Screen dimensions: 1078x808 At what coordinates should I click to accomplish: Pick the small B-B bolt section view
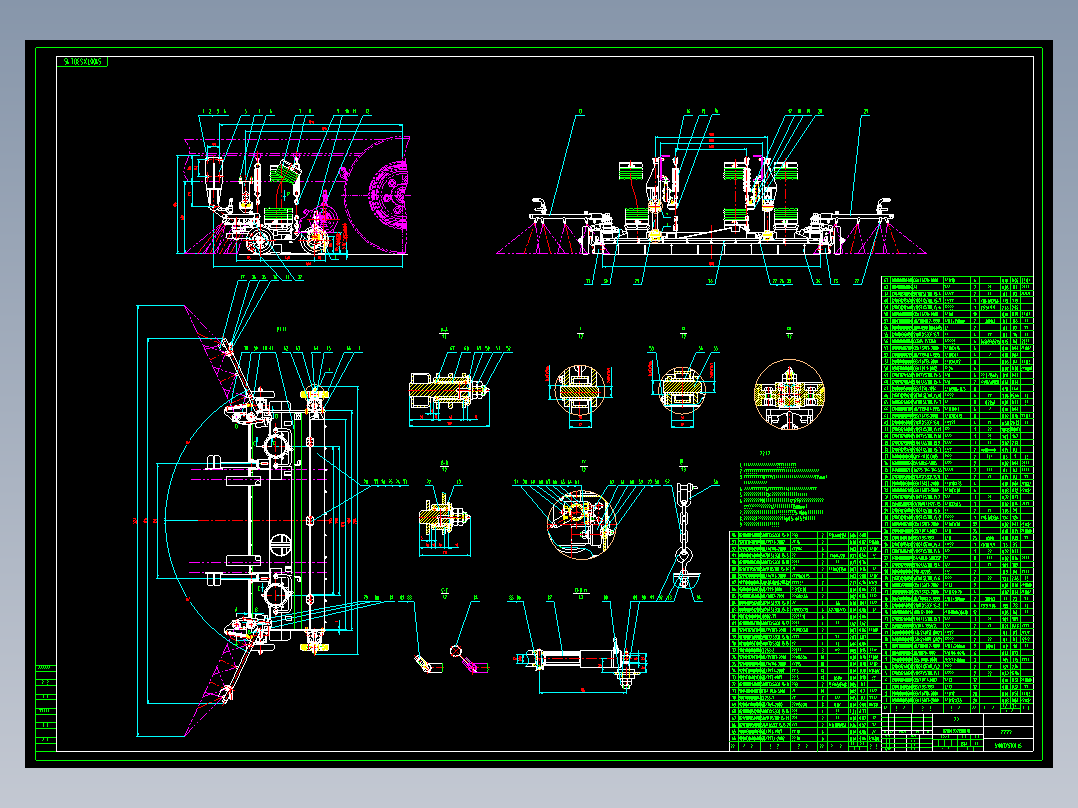[445, 523]
